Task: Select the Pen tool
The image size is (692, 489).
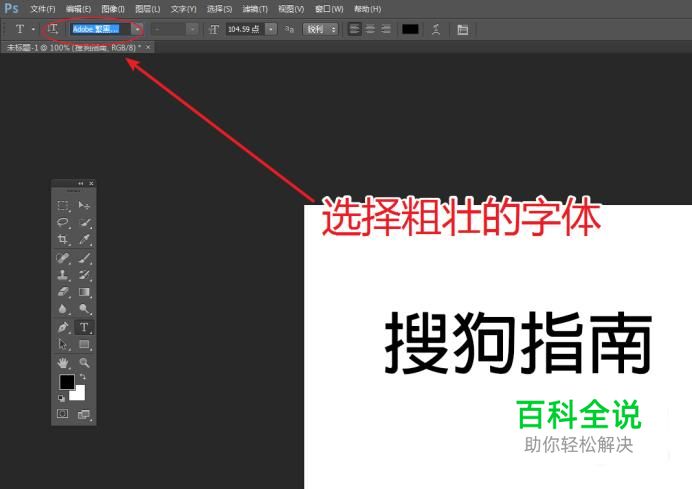Action: point(63,327)
